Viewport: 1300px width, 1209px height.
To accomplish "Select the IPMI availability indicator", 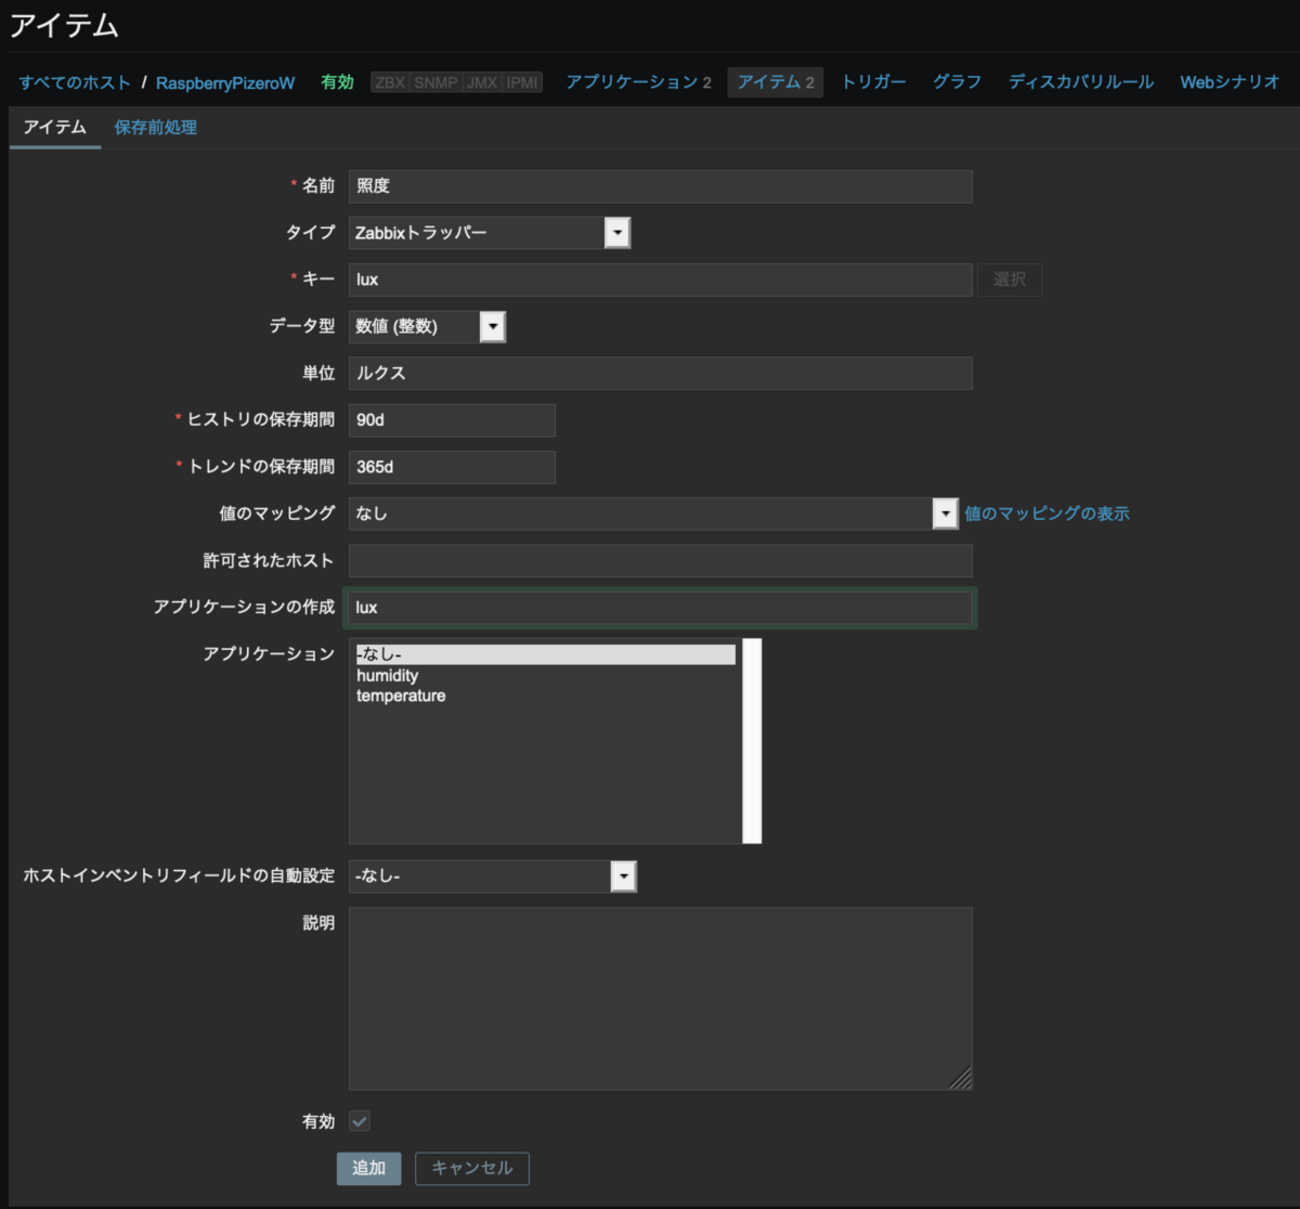I will pos(522,82).
